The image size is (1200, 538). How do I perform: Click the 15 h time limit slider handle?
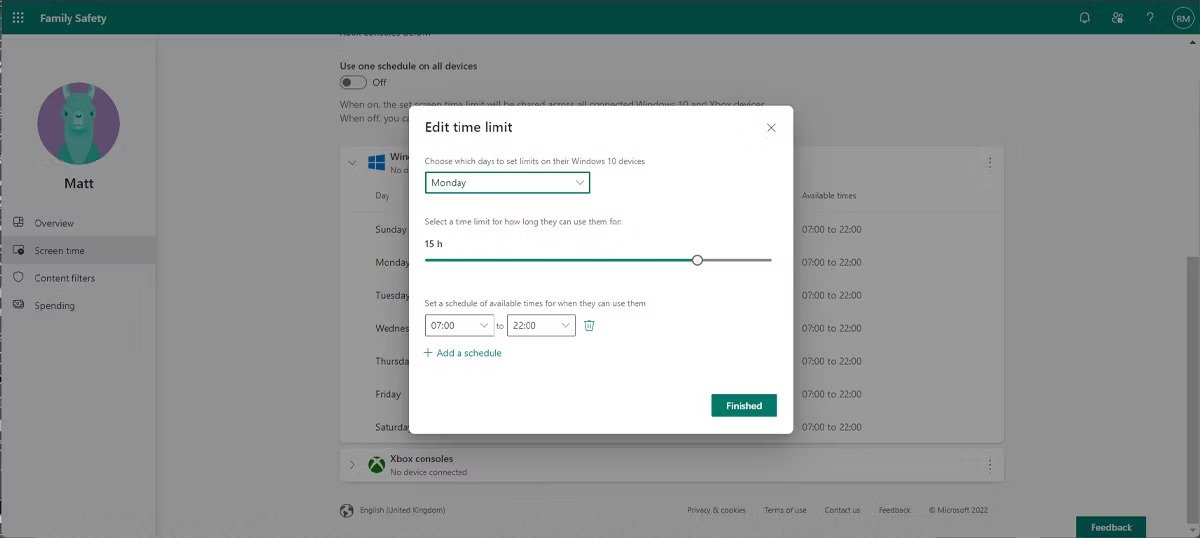tap(697, 260)
